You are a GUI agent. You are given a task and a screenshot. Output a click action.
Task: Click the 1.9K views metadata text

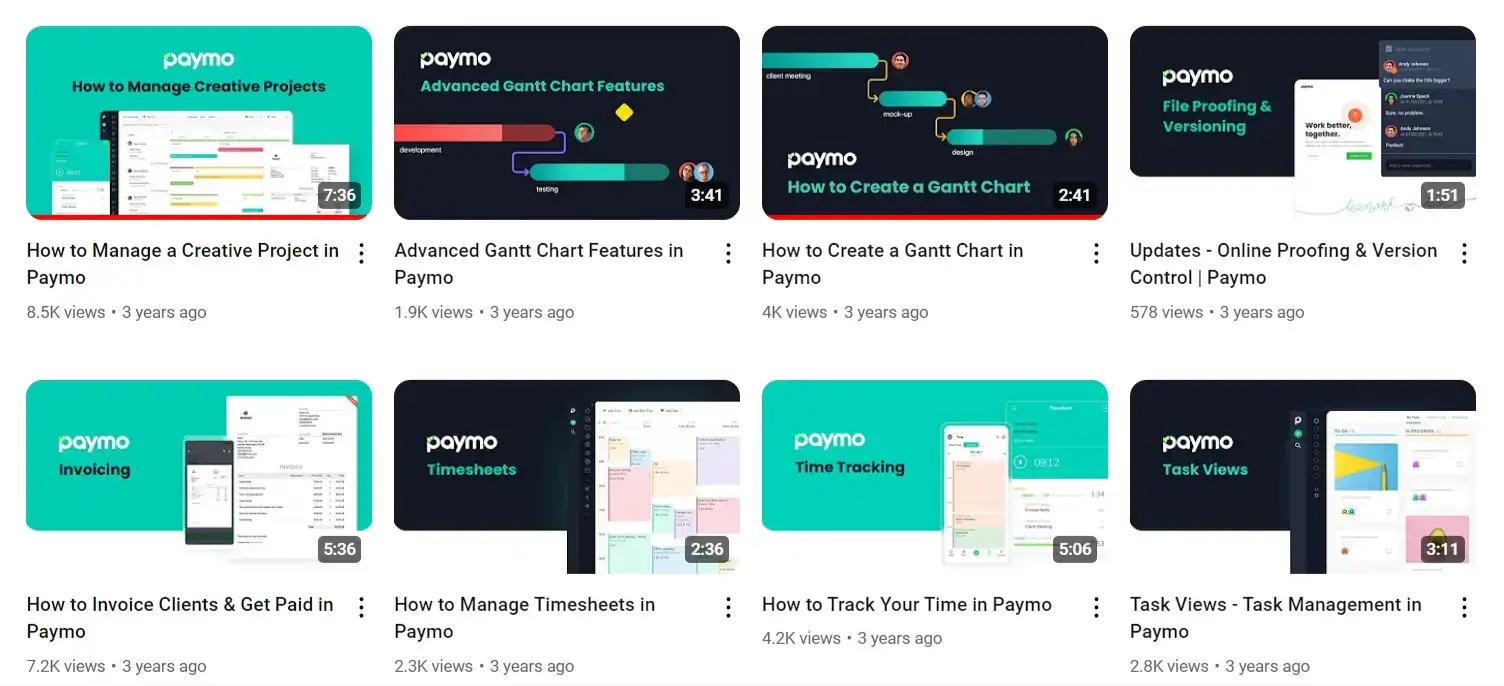coord(434,312)
